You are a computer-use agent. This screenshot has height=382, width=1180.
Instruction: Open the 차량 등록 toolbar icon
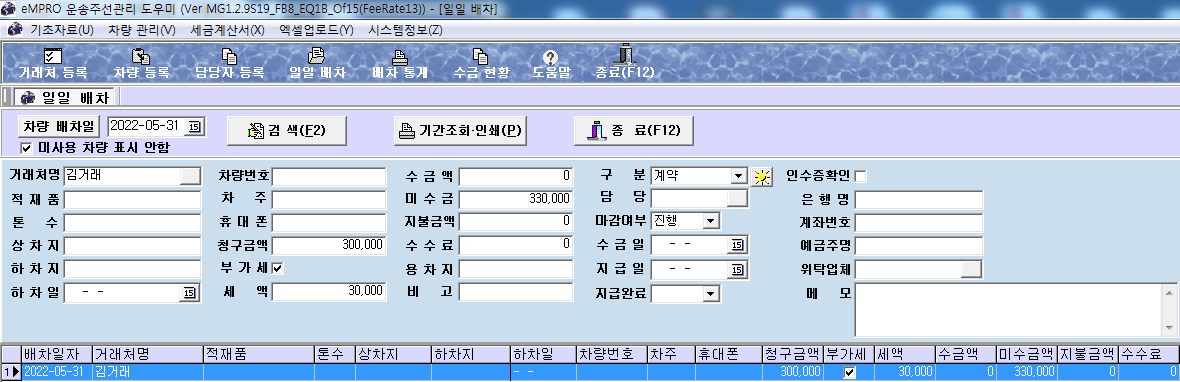coord(141,56)
